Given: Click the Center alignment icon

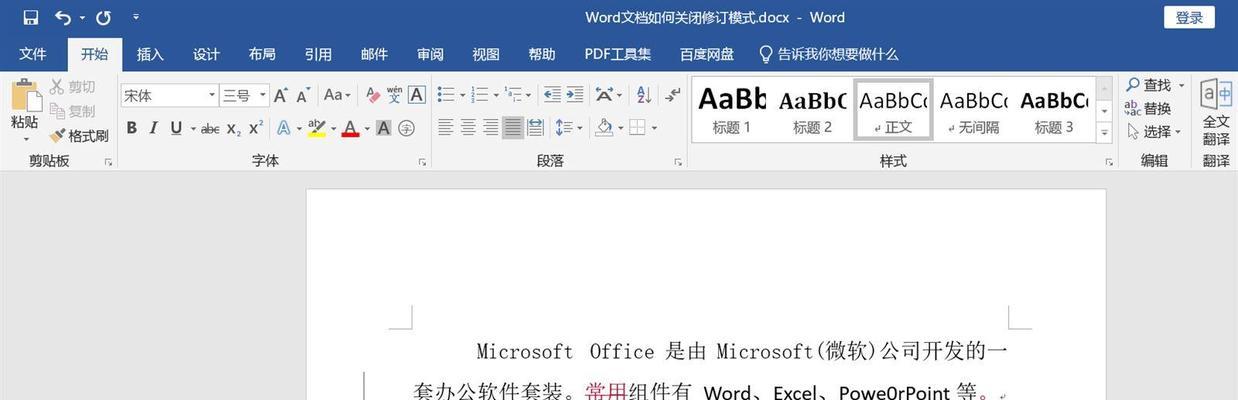Looking at the screenshot, I should 468,128.
